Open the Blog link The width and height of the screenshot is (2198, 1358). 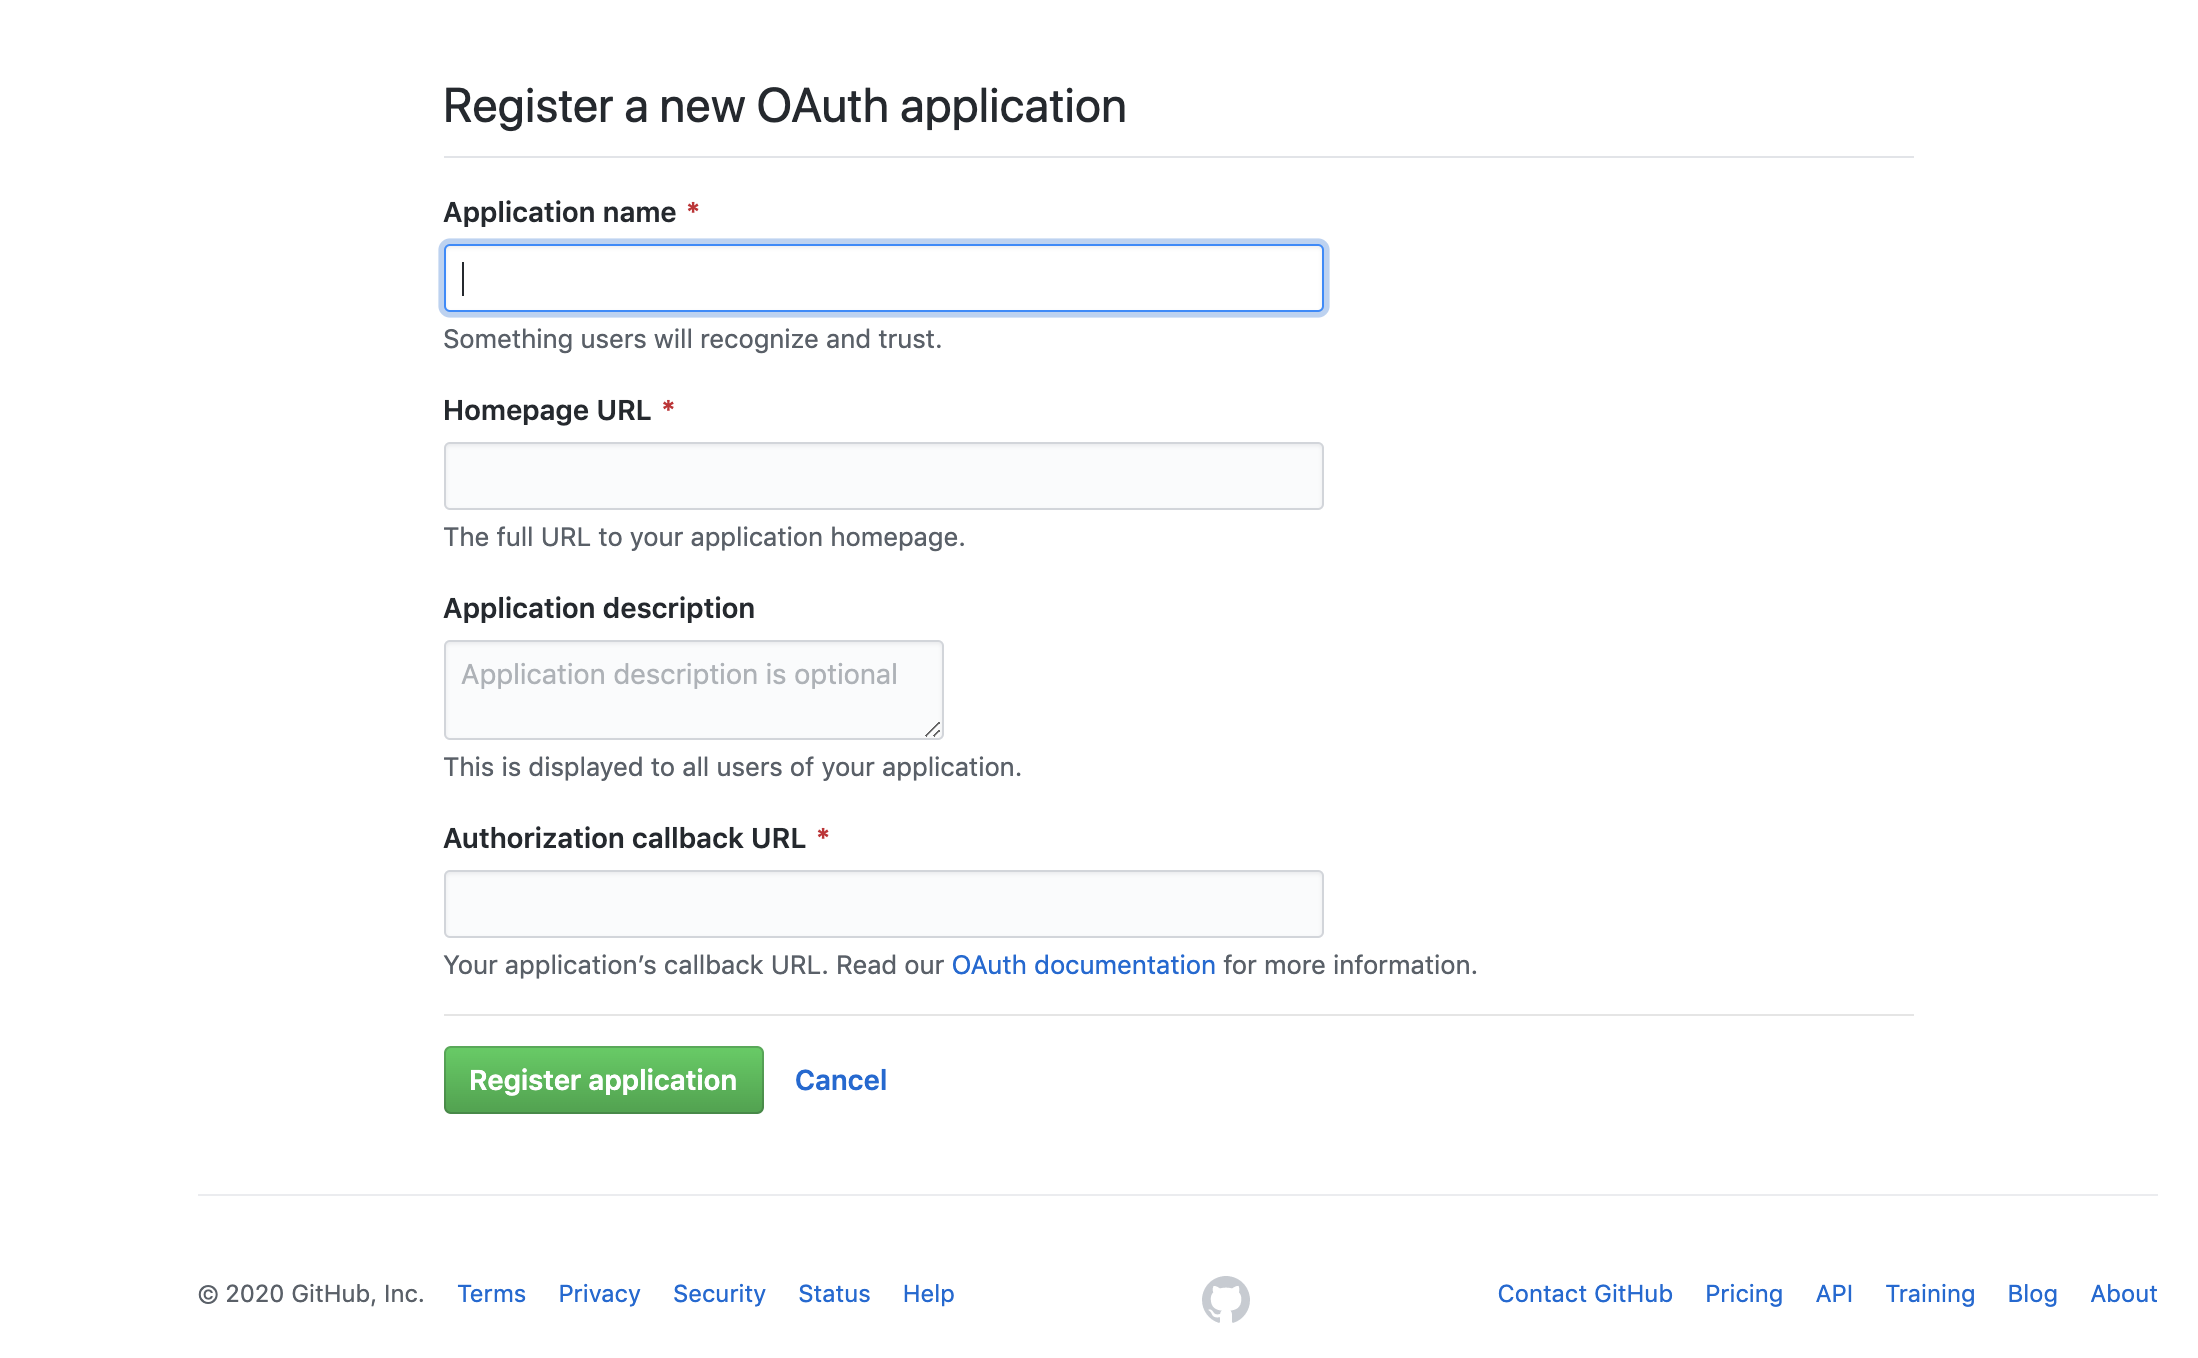(2032, 1293)
